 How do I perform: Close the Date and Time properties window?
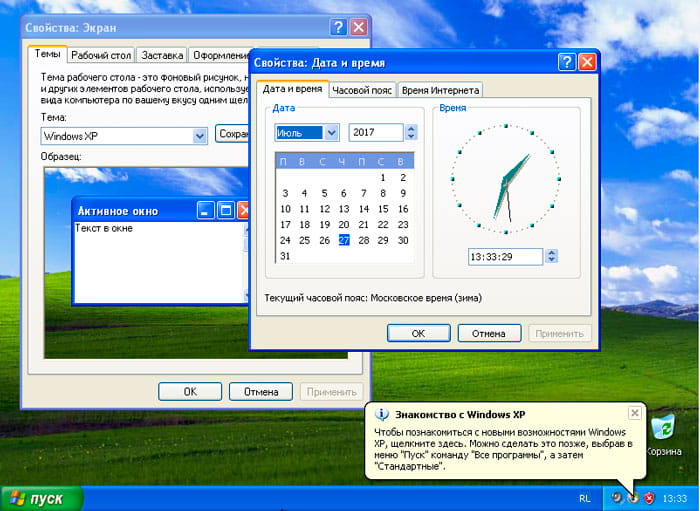click(x=587, y=62)
